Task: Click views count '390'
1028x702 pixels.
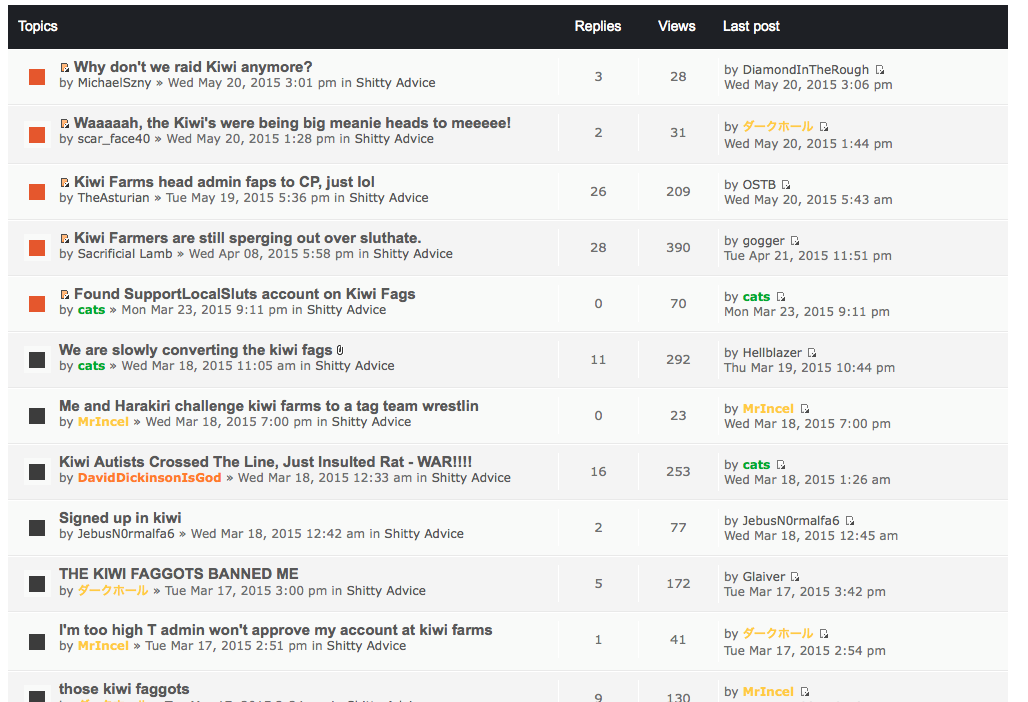Action: (678, 248)
